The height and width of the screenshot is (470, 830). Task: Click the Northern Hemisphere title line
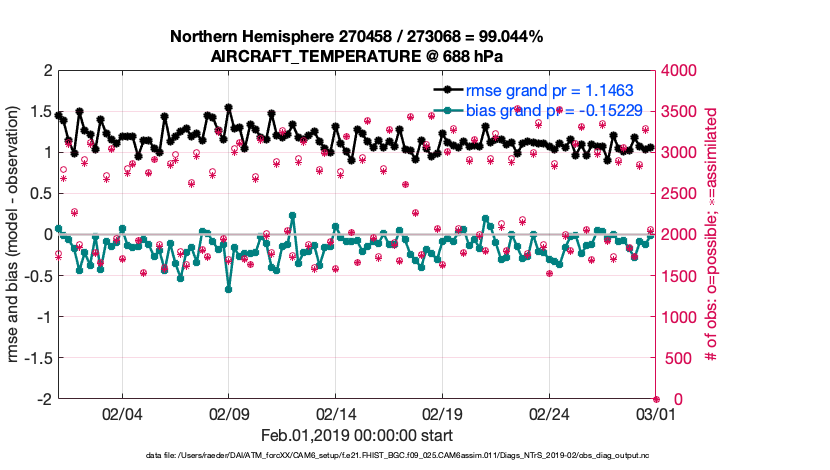pos(356,37)
